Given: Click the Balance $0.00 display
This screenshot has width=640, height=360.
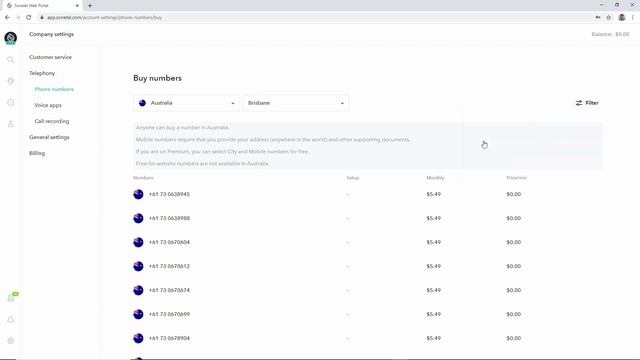Looking at the screenshot, I should point(610,34).
